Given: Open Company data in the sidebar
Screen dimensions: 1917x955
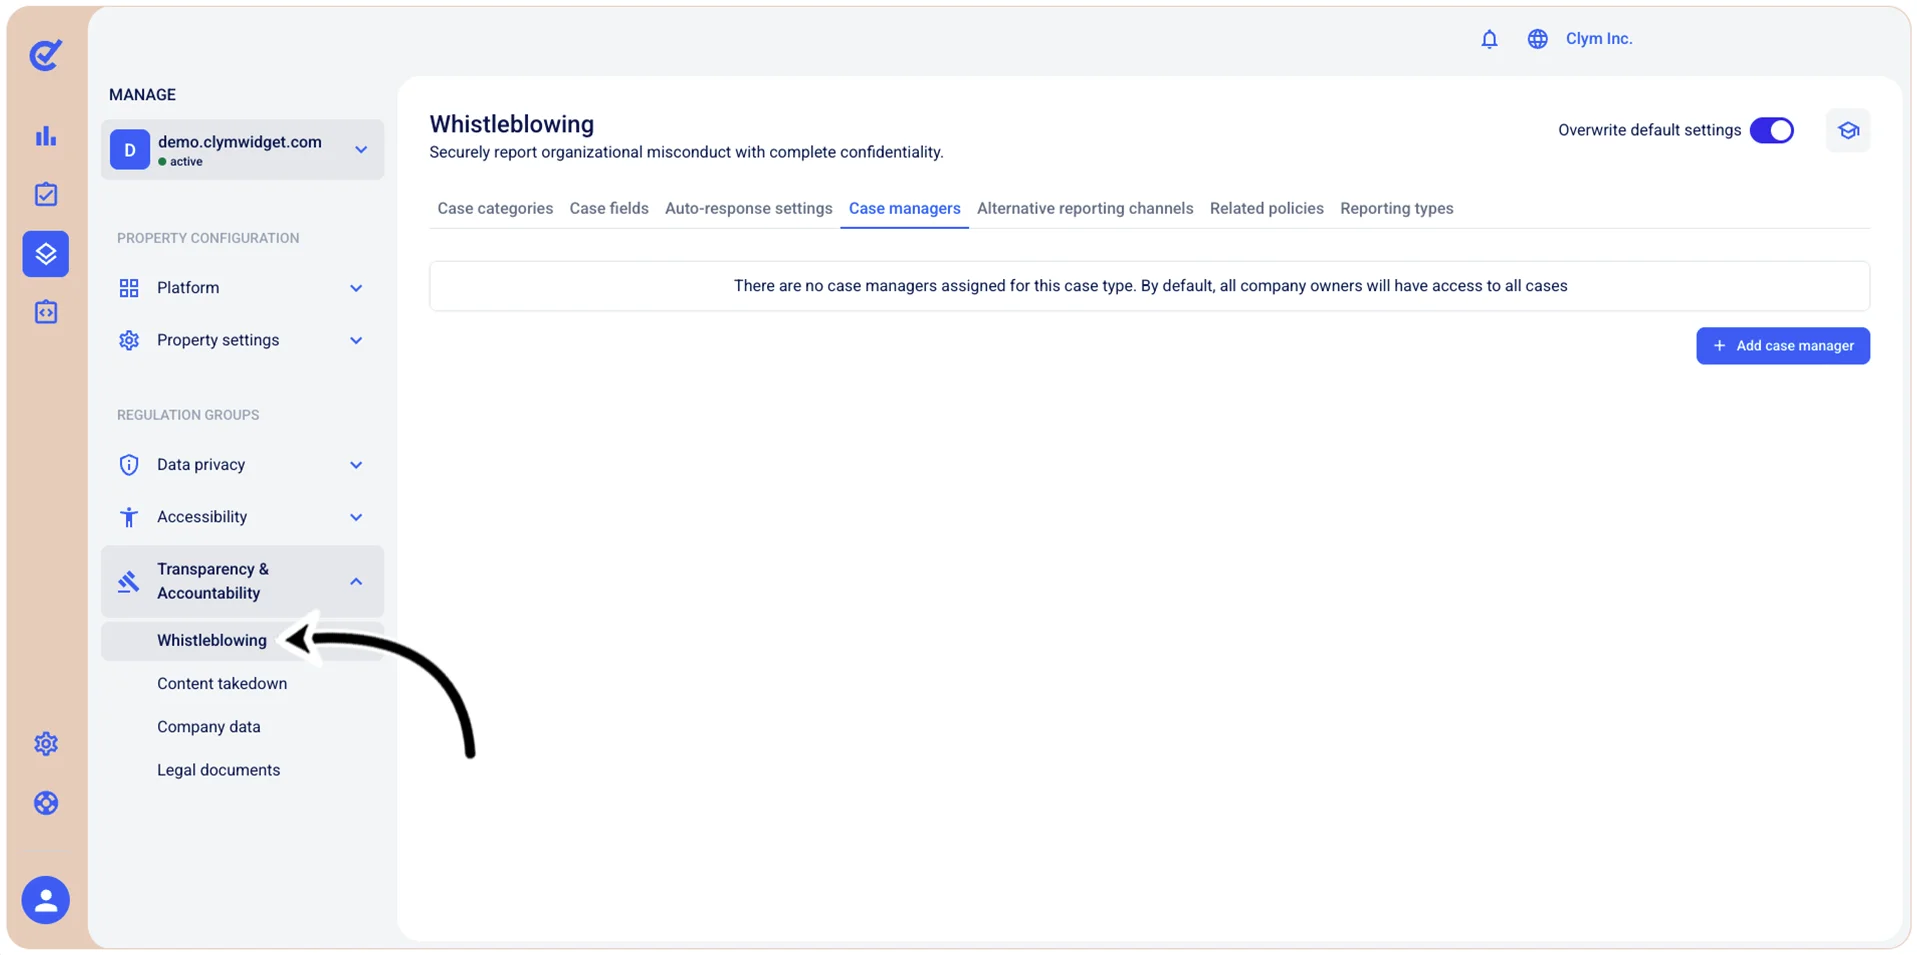Looking at the screenshot, I should (x=209, y=727).
